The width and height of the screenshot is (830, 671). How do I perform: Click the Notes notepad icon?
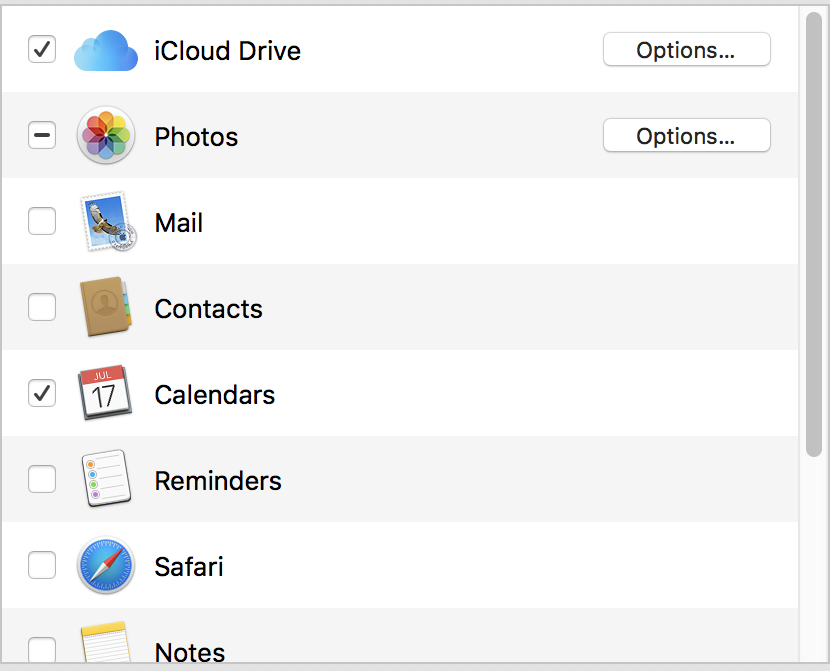click(106, 642)
